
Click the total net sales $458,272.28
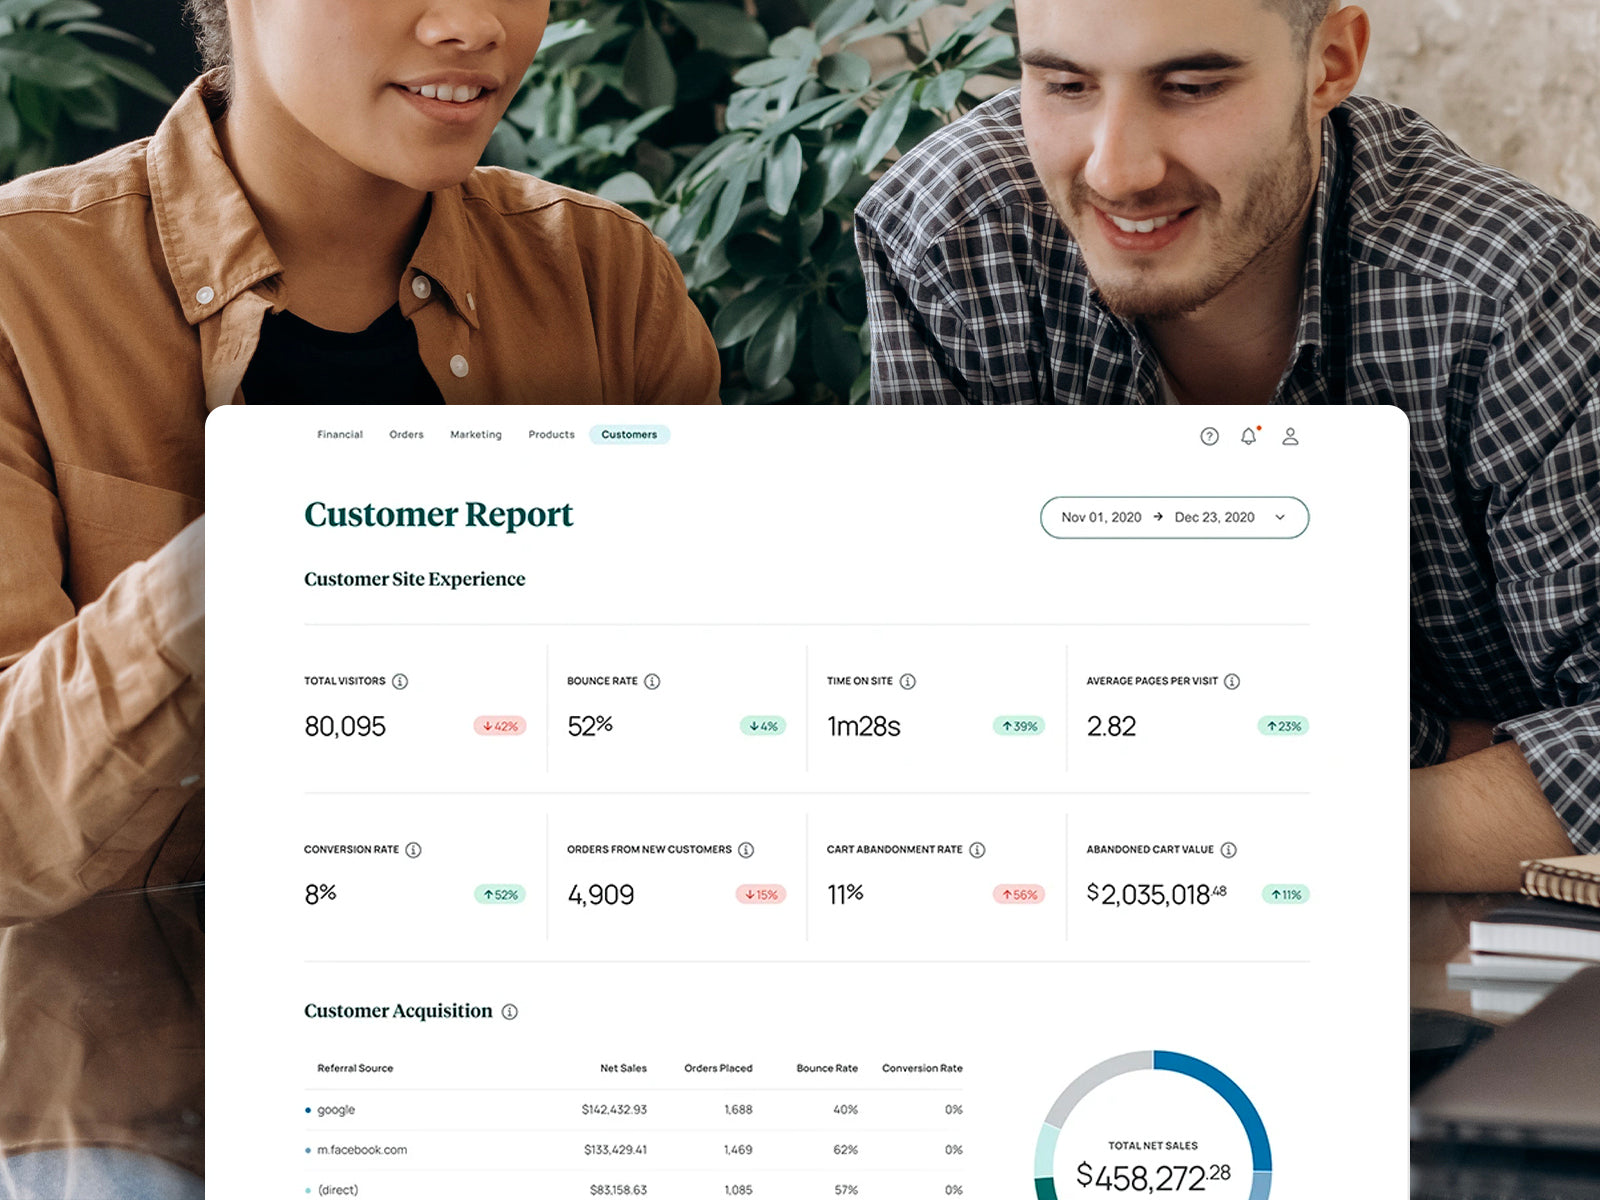[1153, 1177]
